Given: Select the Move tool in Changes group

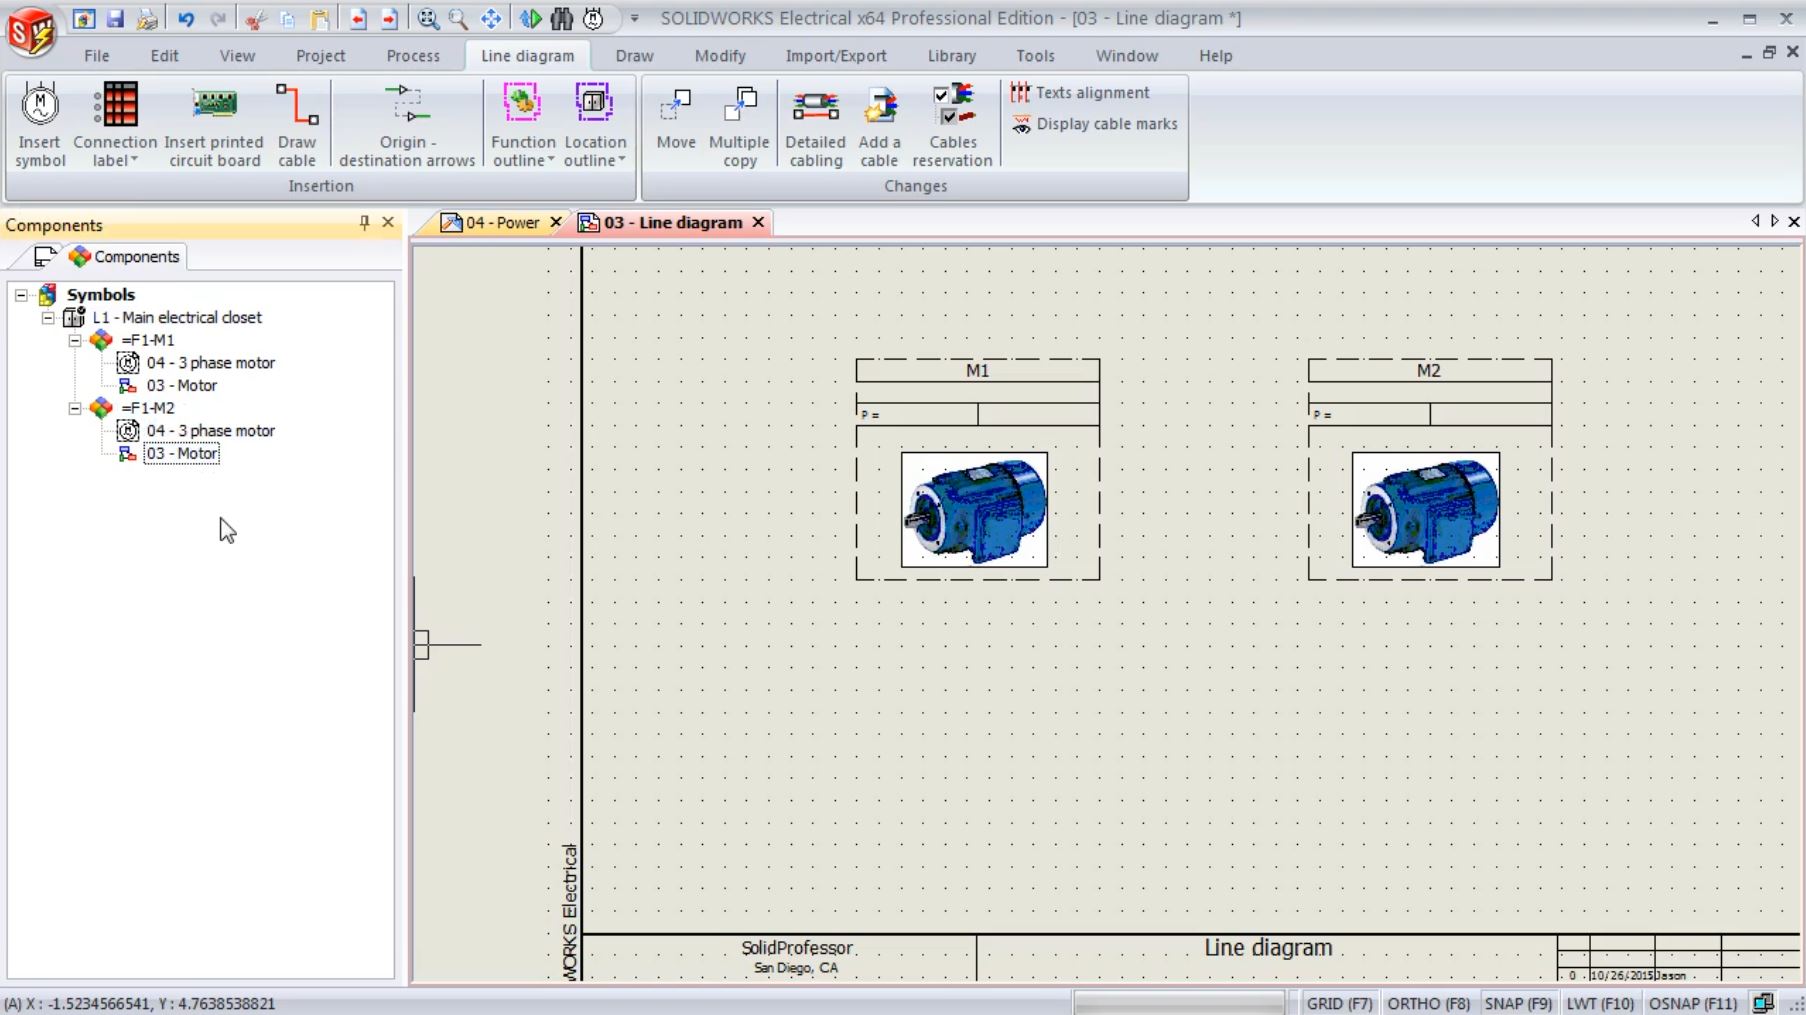Looking at the screenshot, I should pos(676,118).
